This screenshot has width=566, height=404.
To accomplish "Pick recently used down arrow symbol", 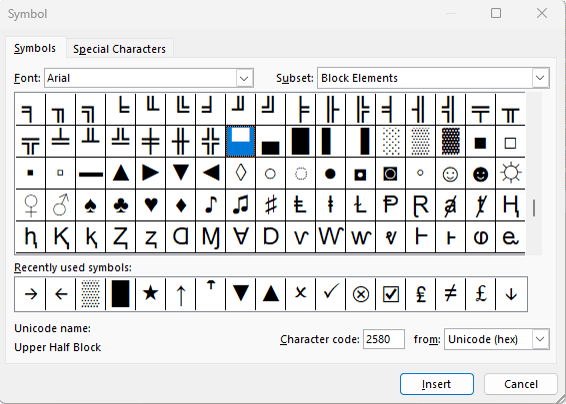I will (510, 294).
